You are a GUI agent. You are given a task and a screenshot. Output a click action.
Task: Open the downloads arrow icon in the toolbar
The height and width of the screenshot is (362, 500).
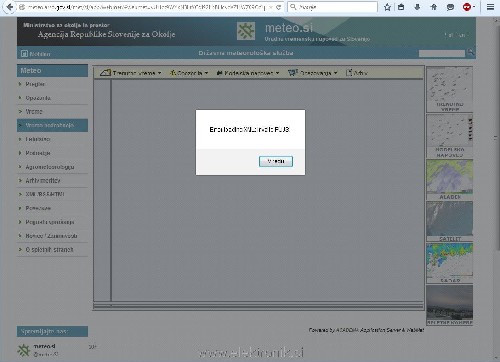pyautogui.click(x=417, y=7)
